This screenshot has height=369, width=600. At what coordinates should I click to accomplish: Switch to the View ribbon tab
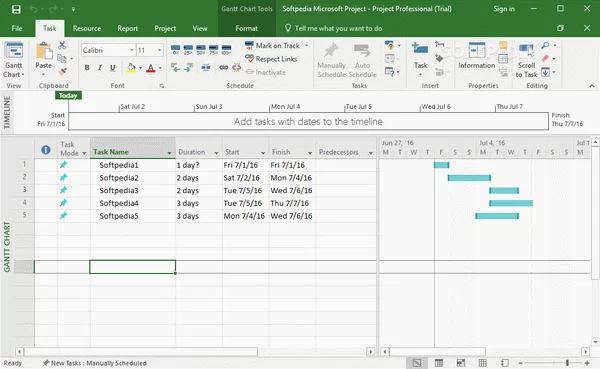point(200,28)
